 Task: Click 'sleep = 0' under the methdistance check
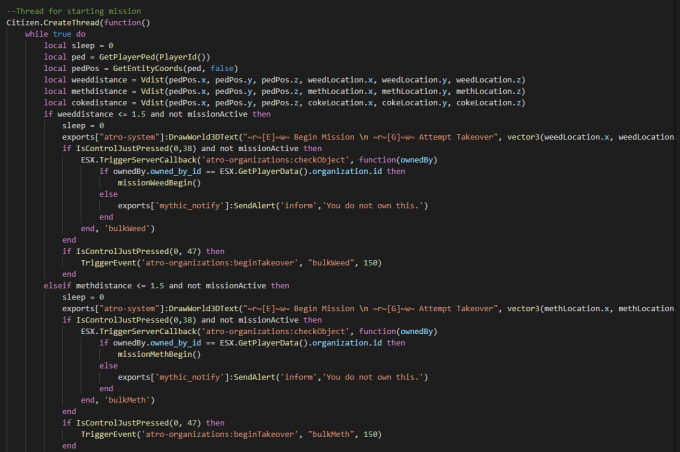pos(83,297)
